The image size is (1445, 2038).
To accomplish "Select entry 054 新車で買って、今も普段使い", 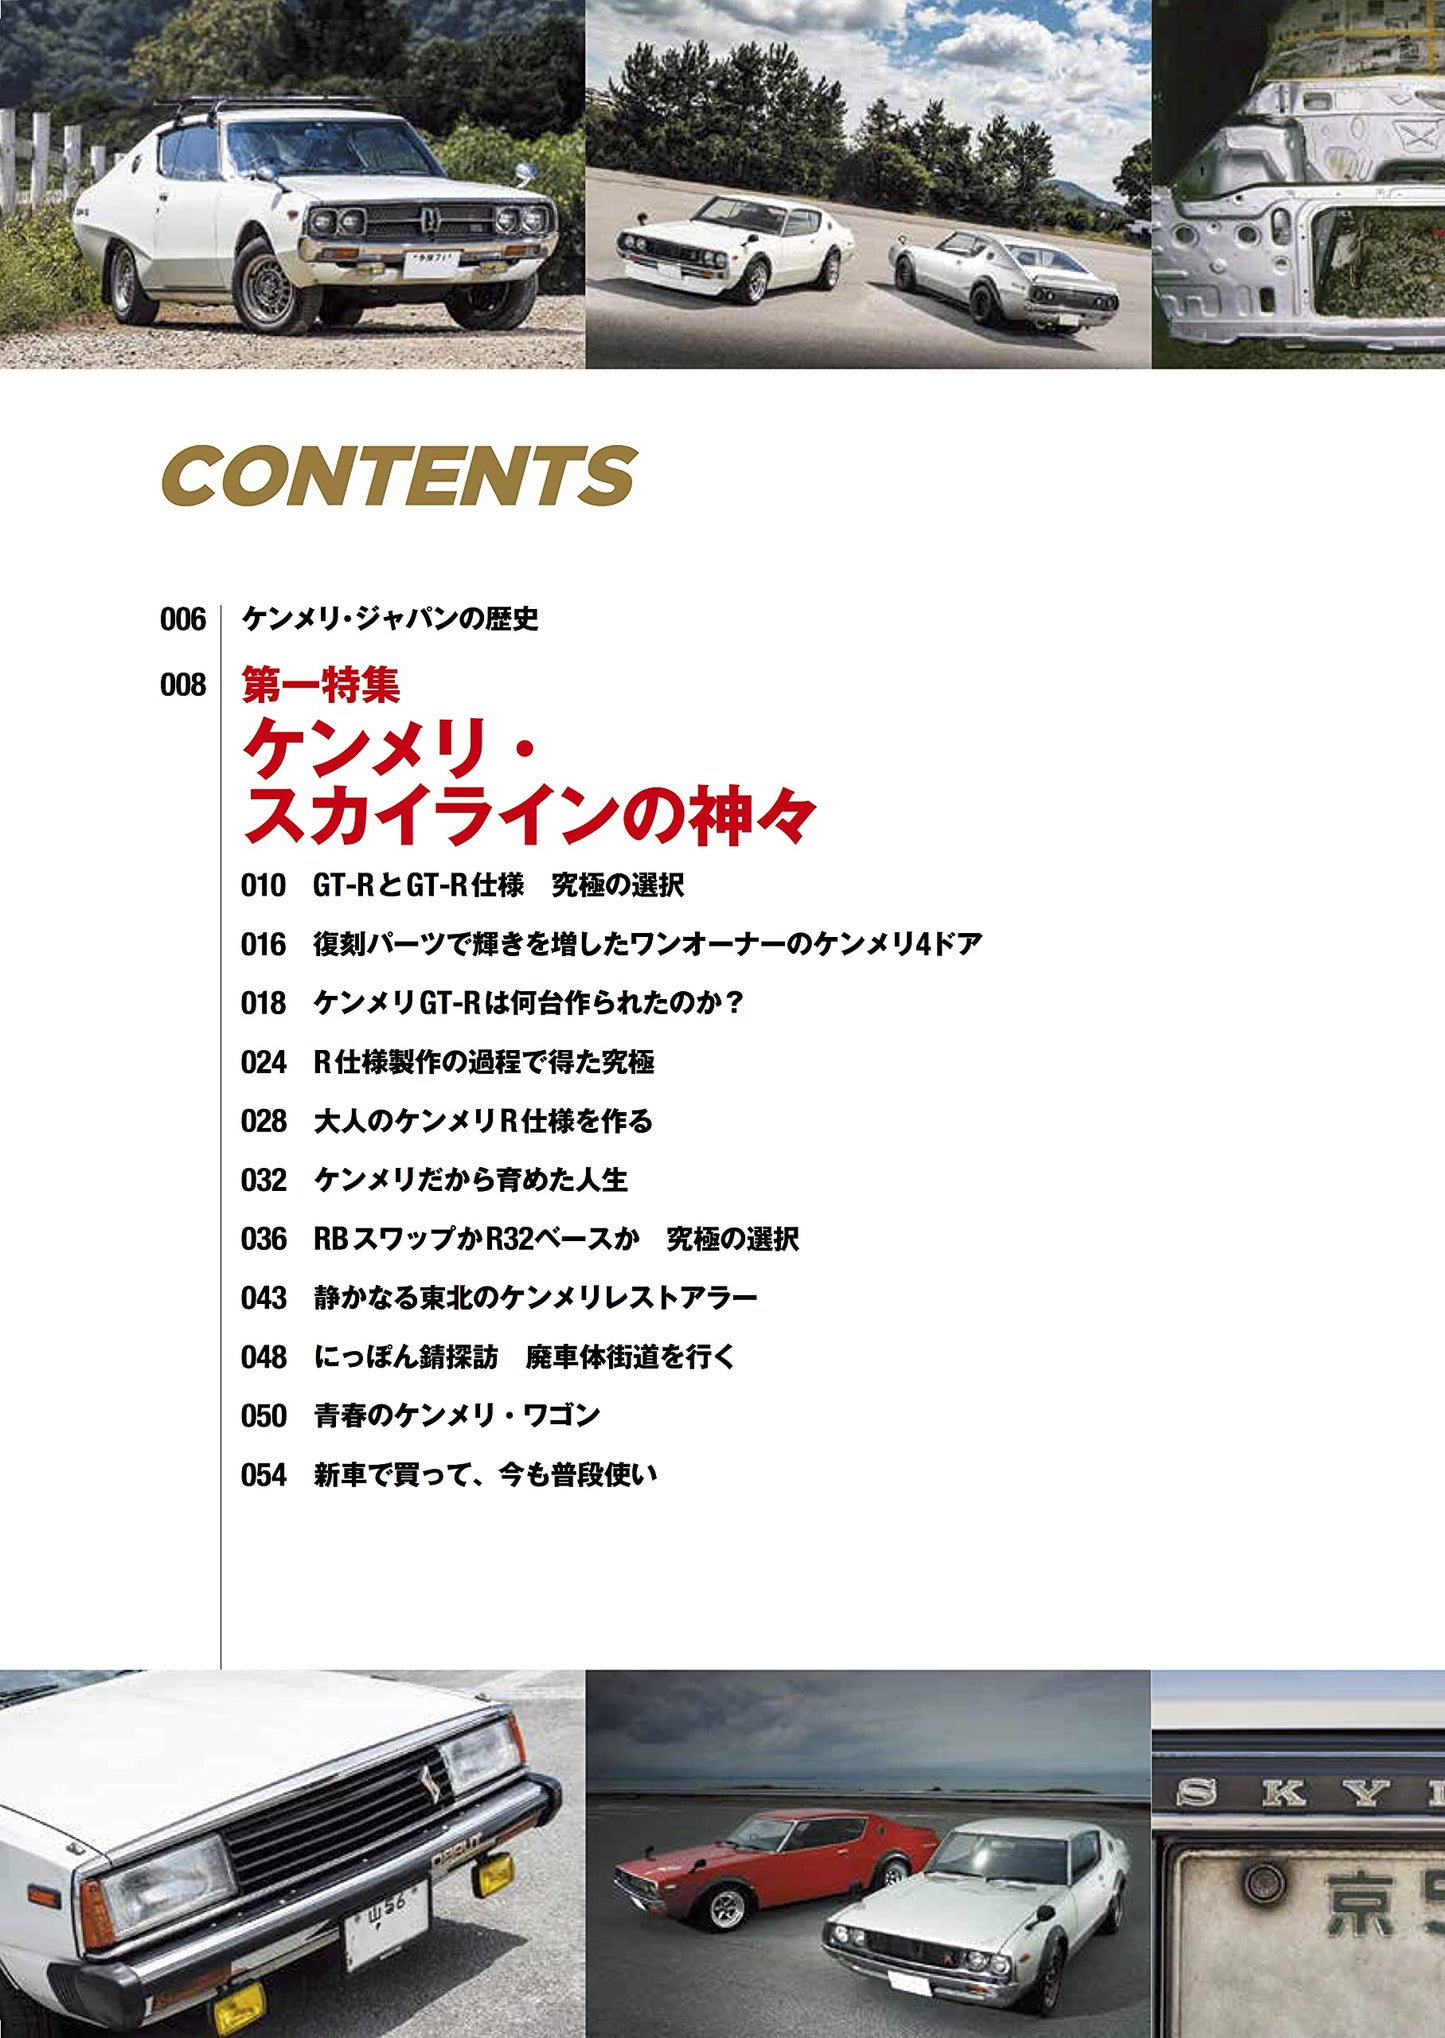I will coord(485,1475).
